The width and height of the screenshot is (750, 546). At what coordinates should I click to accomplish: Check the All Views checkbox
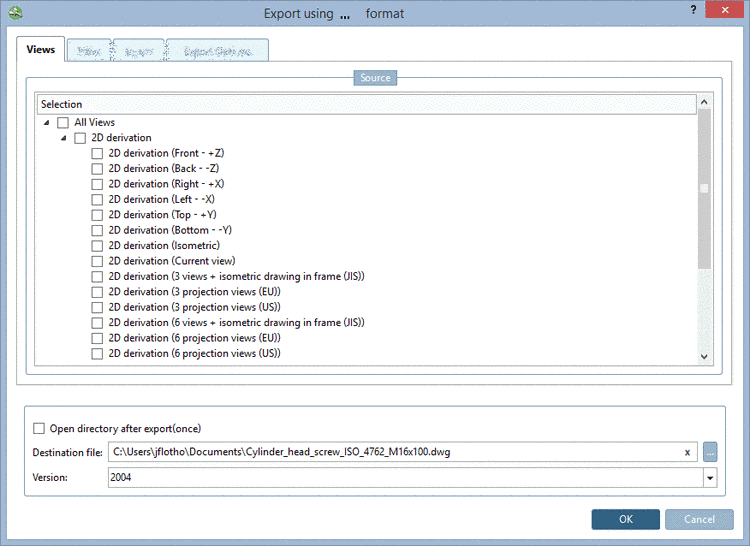63,123
